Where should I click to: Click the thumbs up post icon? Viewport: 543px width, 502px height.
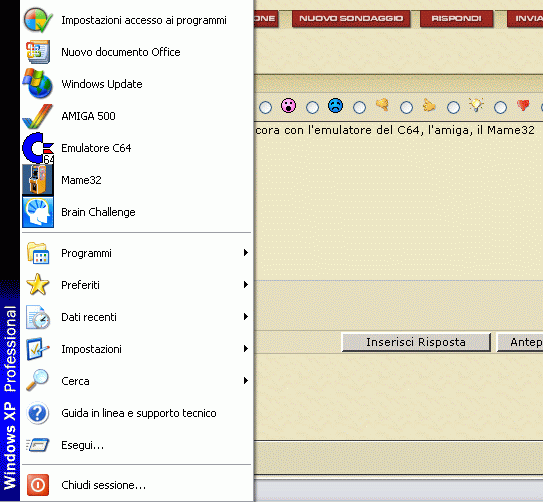(x=429, y=105)
